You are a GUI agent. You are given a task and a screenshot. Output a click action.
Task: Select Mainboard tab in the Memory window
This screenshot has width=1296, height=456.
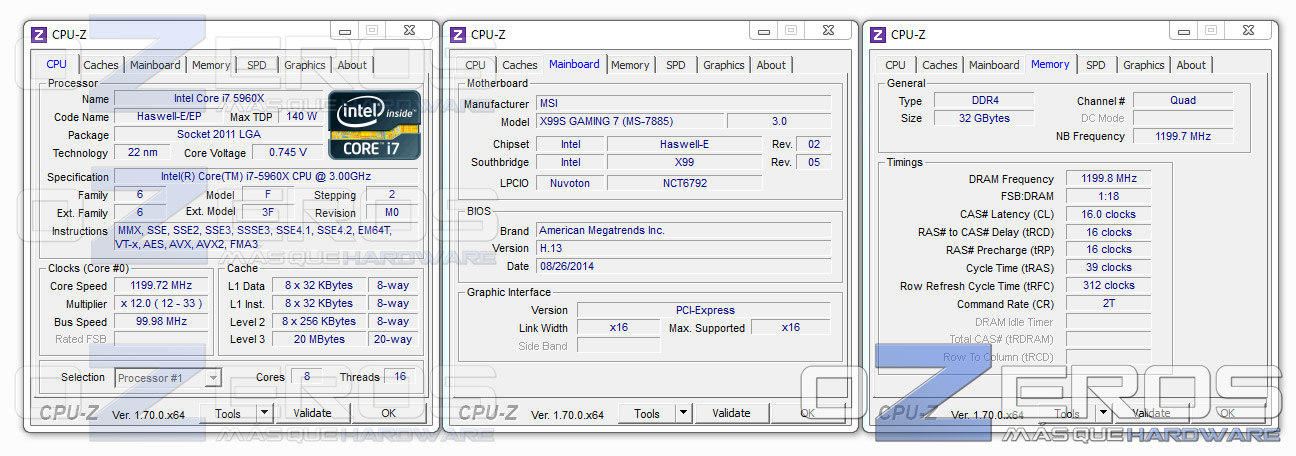point(994,65)
